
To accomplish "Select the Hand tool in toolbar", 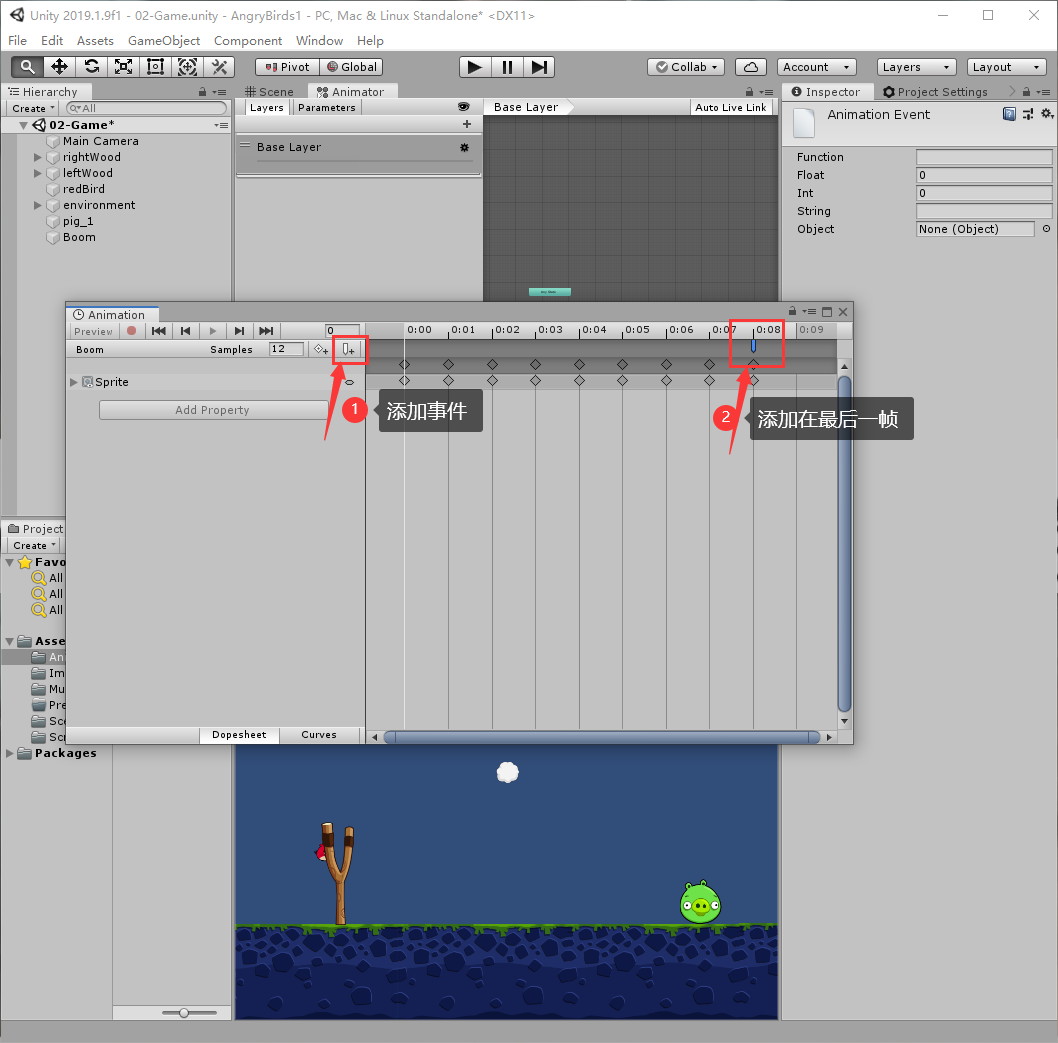I will tap(27, 67).
